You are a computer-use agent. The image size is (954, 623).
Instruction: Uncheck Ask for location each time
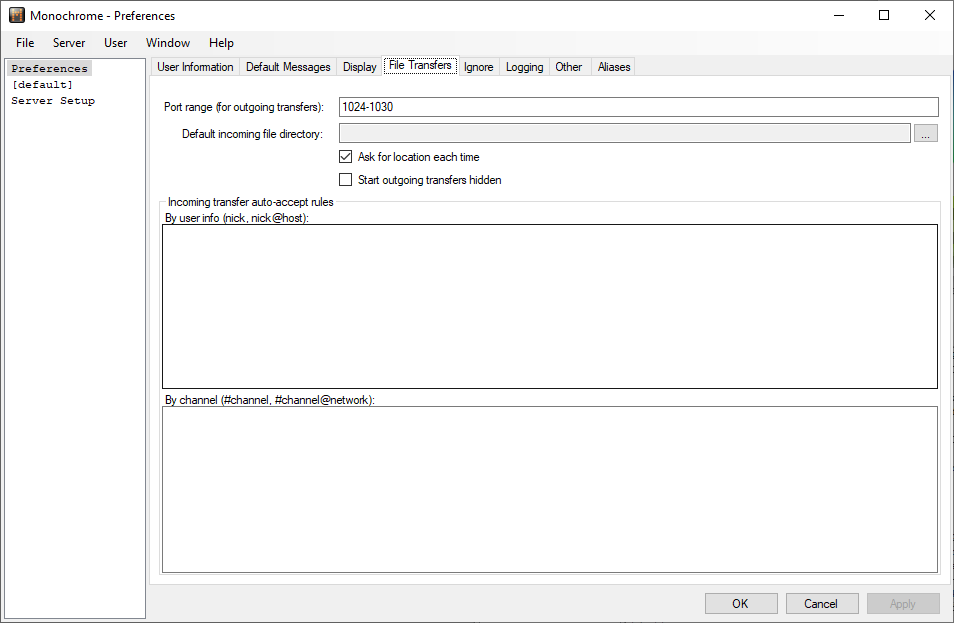click(346, 157)
